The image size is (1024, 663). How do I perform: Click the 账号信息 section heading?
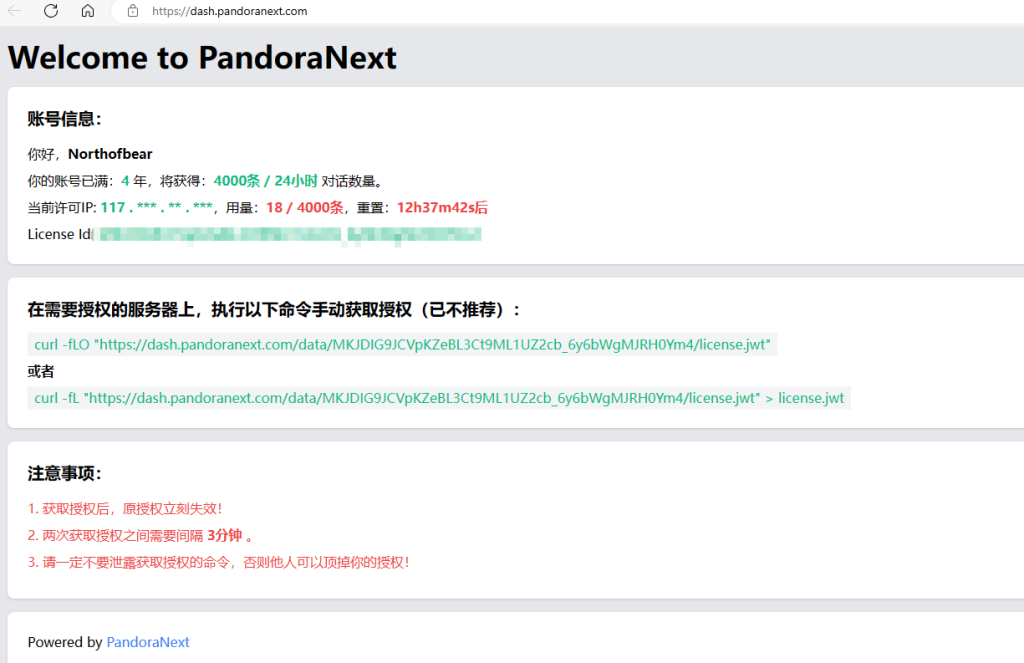[x=65, y=119]
